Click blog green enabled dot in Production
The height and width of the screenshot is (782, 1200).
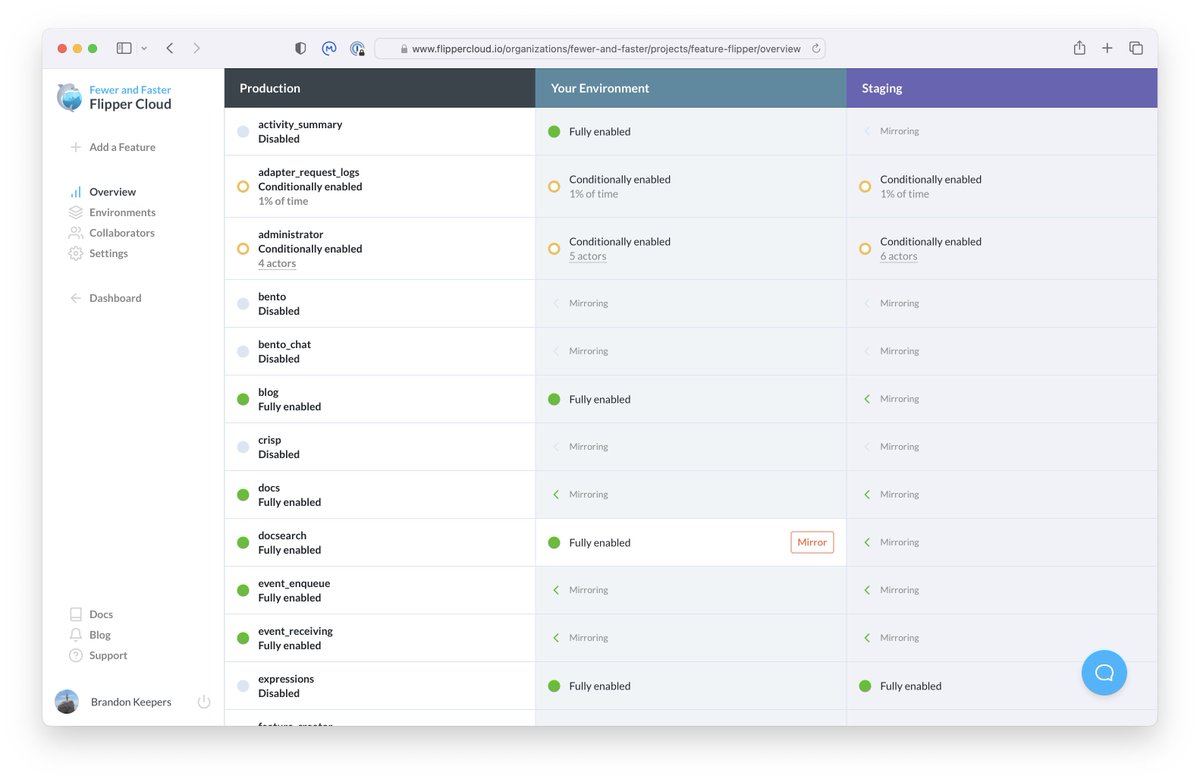click(243, 399)
